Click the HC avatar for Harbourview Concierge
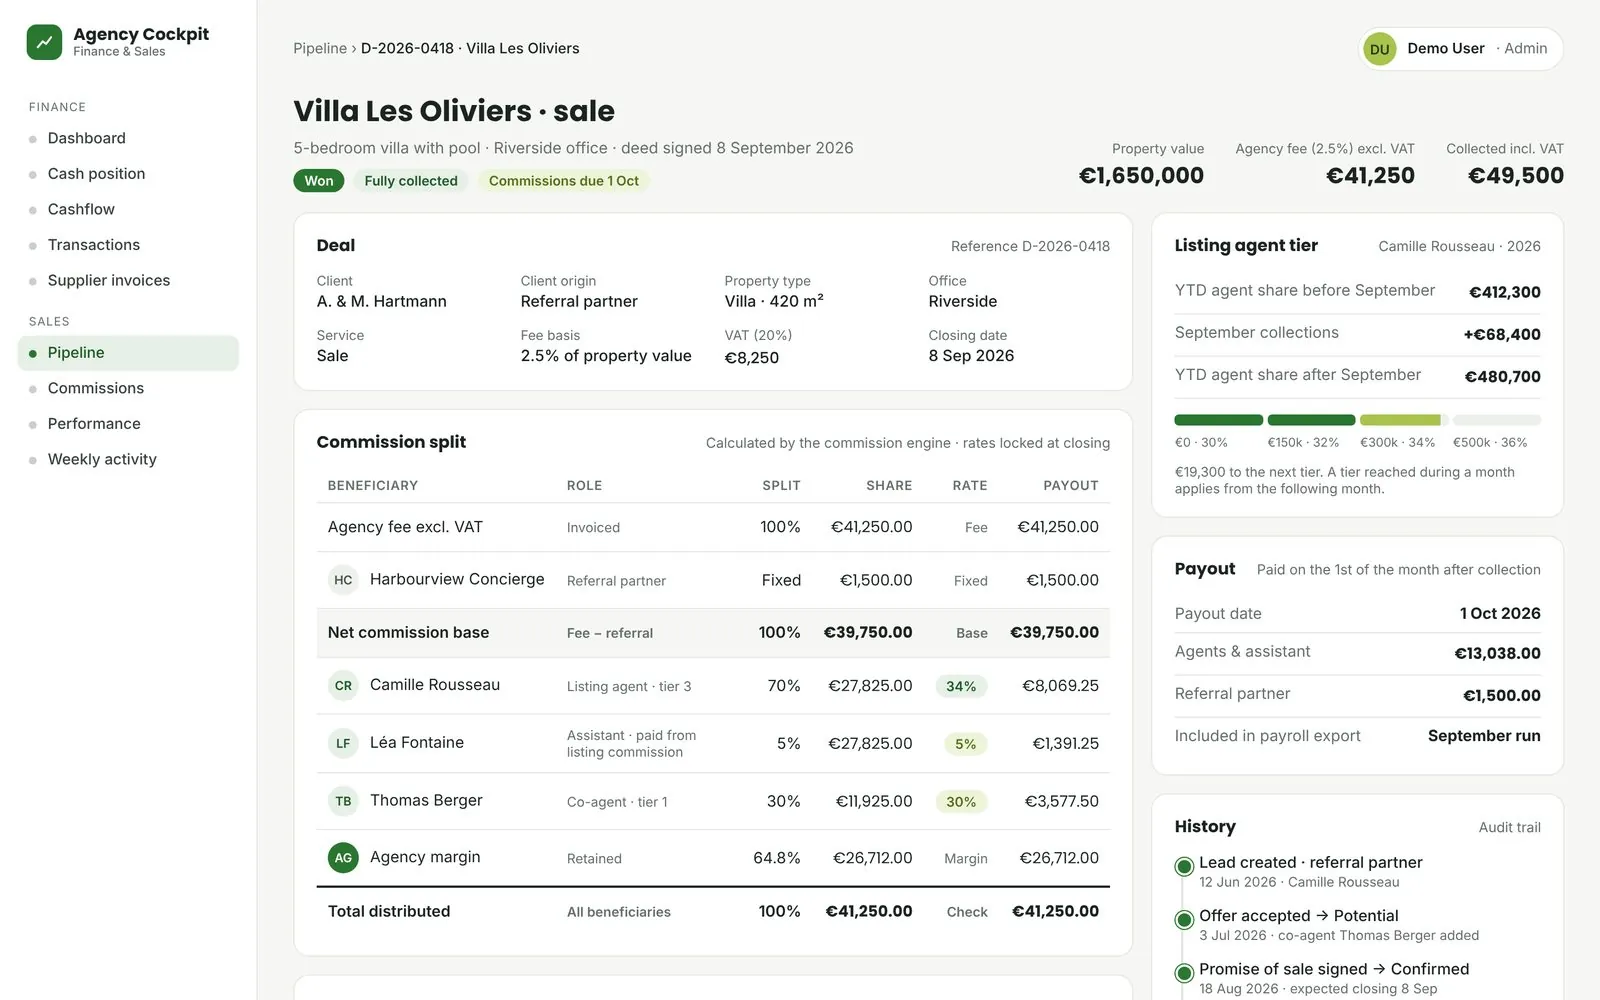This screenshot has width=1600, height=1000. pyautogui.click(x=343, y=580)
